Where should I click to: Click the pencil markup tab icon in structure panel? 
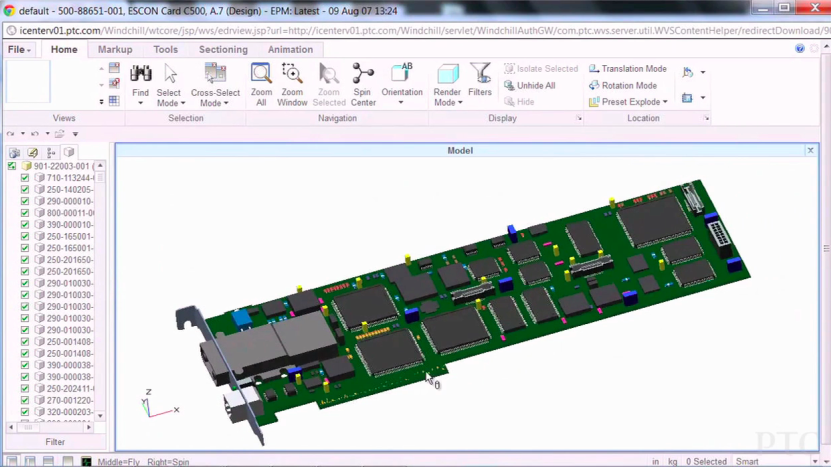33,153
